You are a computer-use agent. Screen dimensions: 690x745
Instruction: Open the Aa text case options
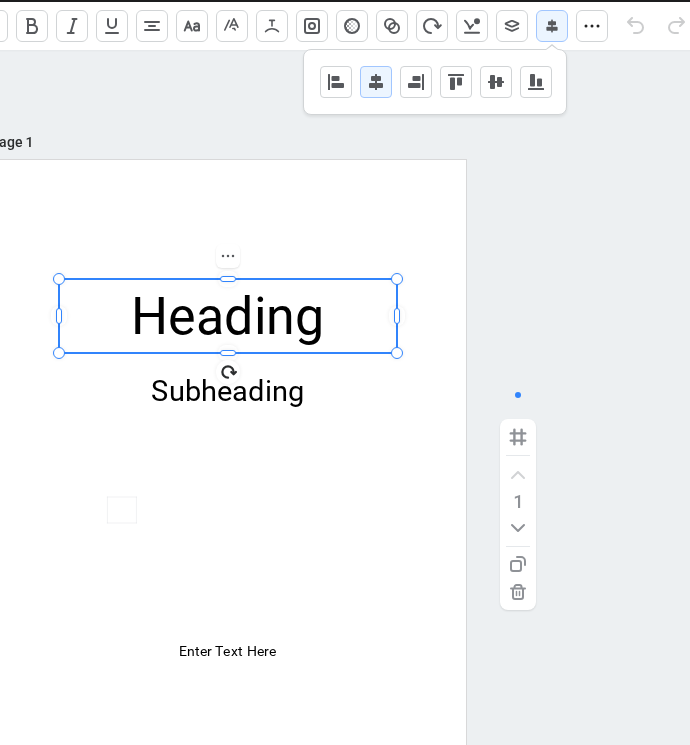pos(192,26)
